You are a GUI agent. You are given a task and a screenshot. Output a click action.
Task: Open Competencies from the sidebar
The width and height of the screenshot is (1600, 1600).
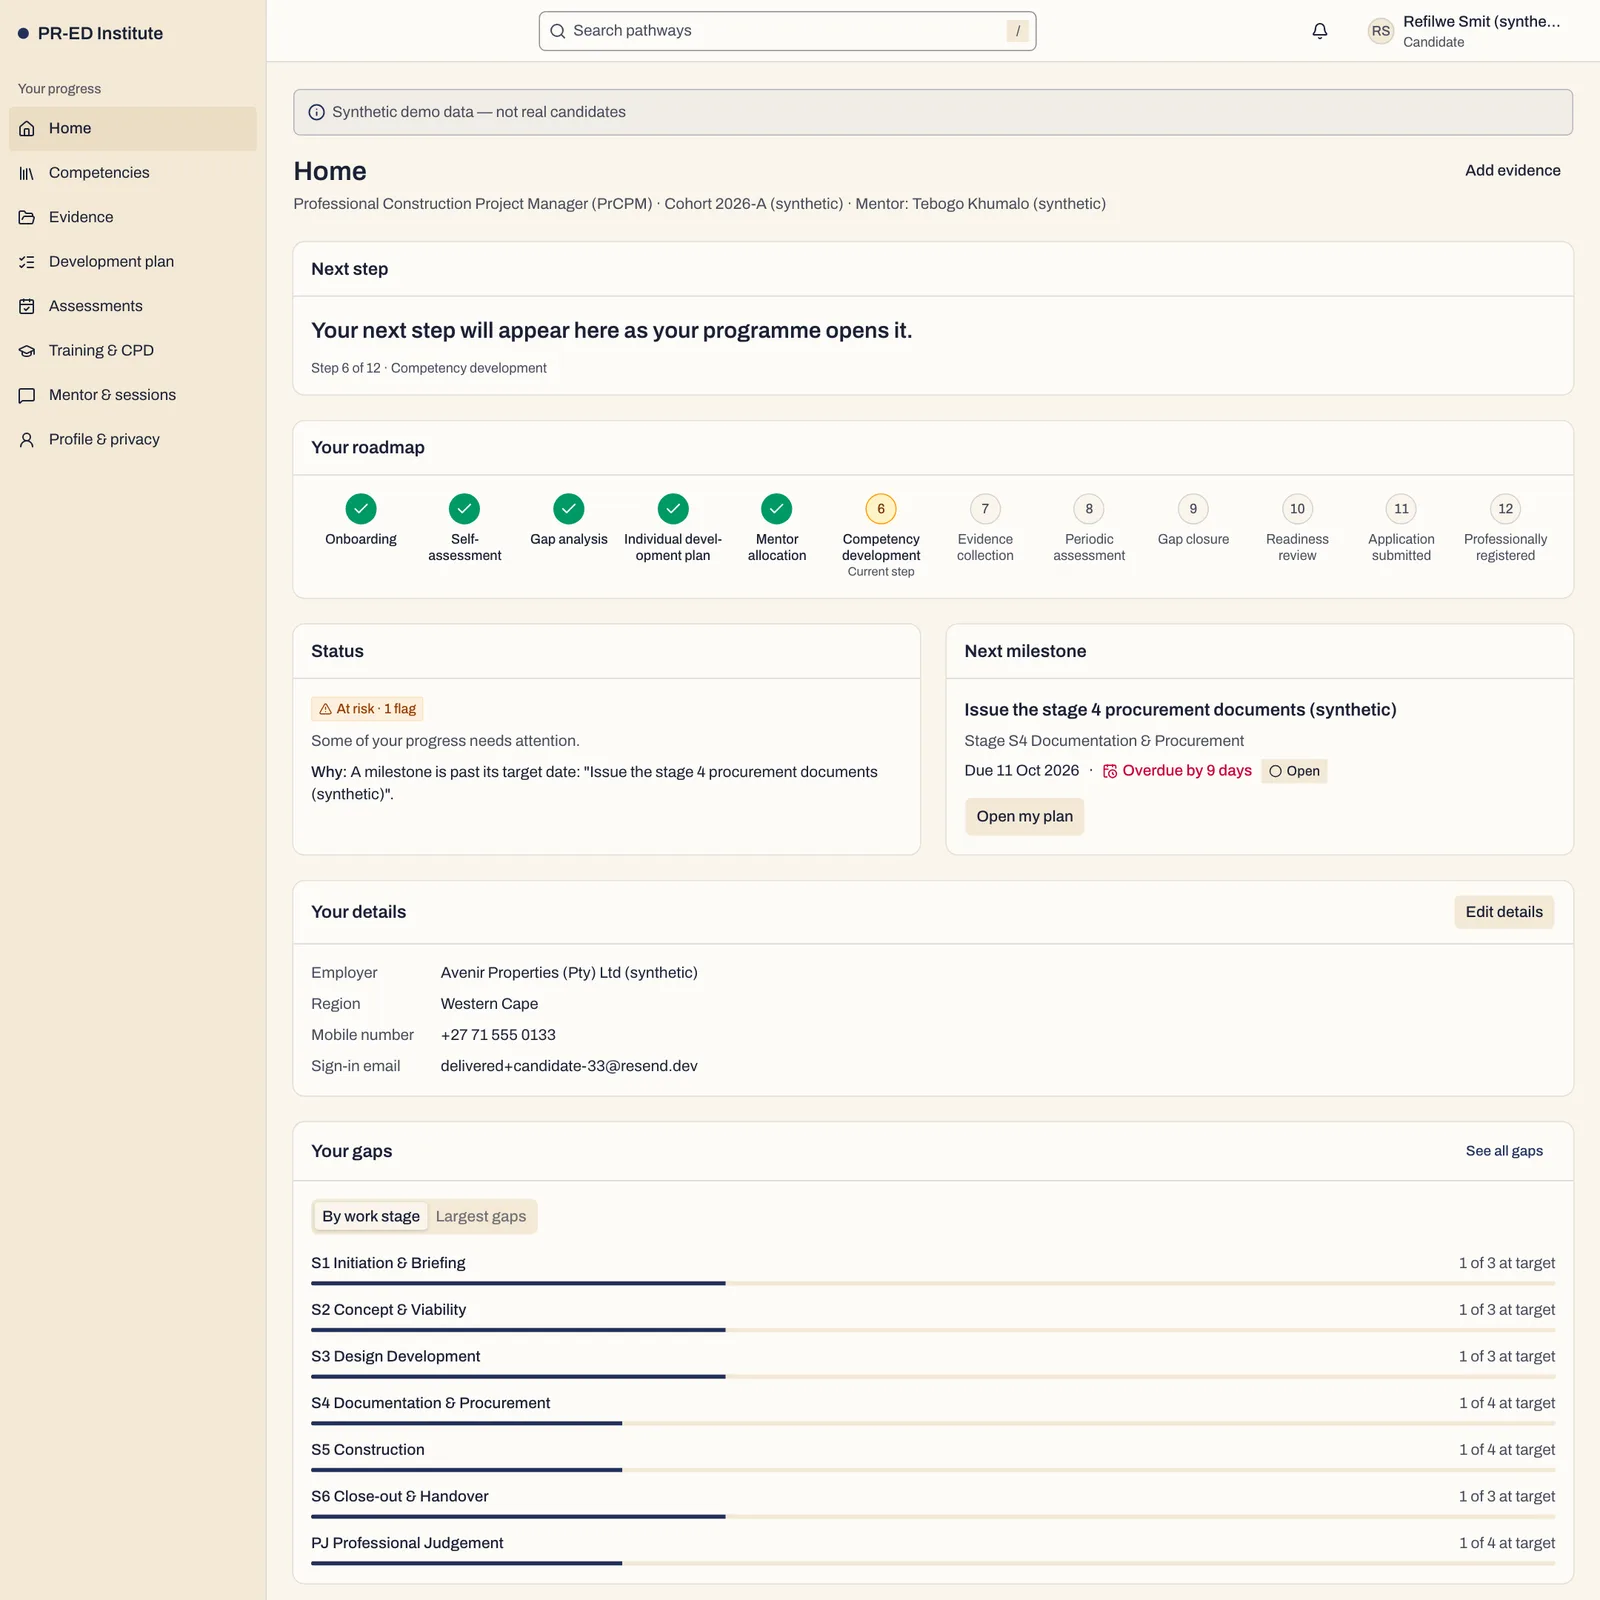click(133, 173)
